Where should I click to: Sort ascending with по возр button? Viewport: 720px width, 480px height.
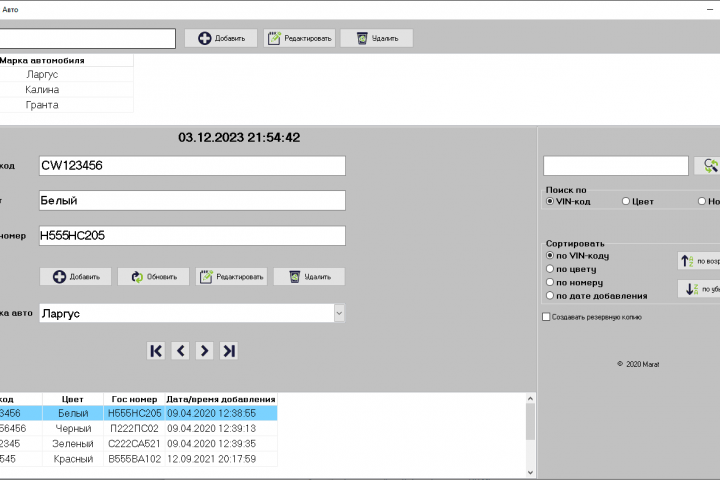[x=699, y=261]
